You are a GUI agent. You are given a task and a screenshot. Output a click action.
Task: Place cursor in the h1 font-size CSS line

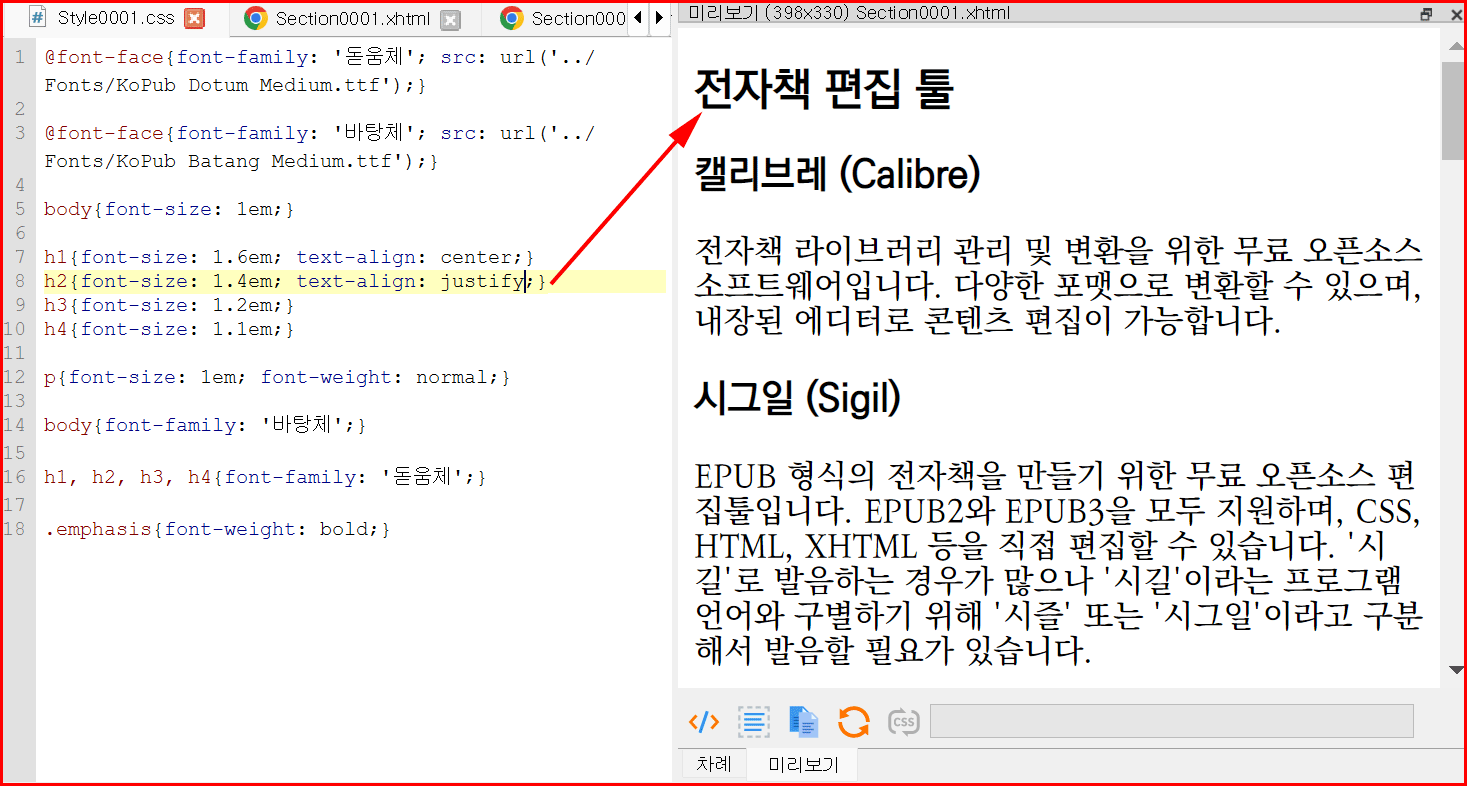pyautogui.click(x=290, y=257)
